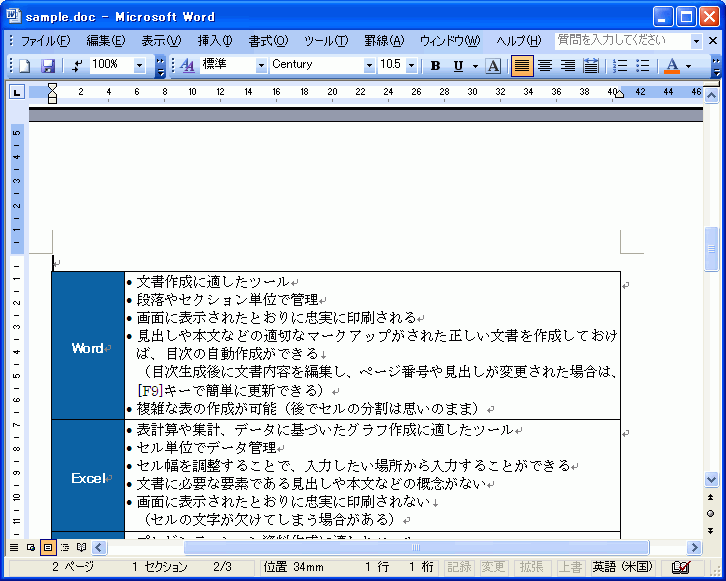Open the ファイル(F) menu
The width and height of the screenshot is (726, 581).
point(46,41)
